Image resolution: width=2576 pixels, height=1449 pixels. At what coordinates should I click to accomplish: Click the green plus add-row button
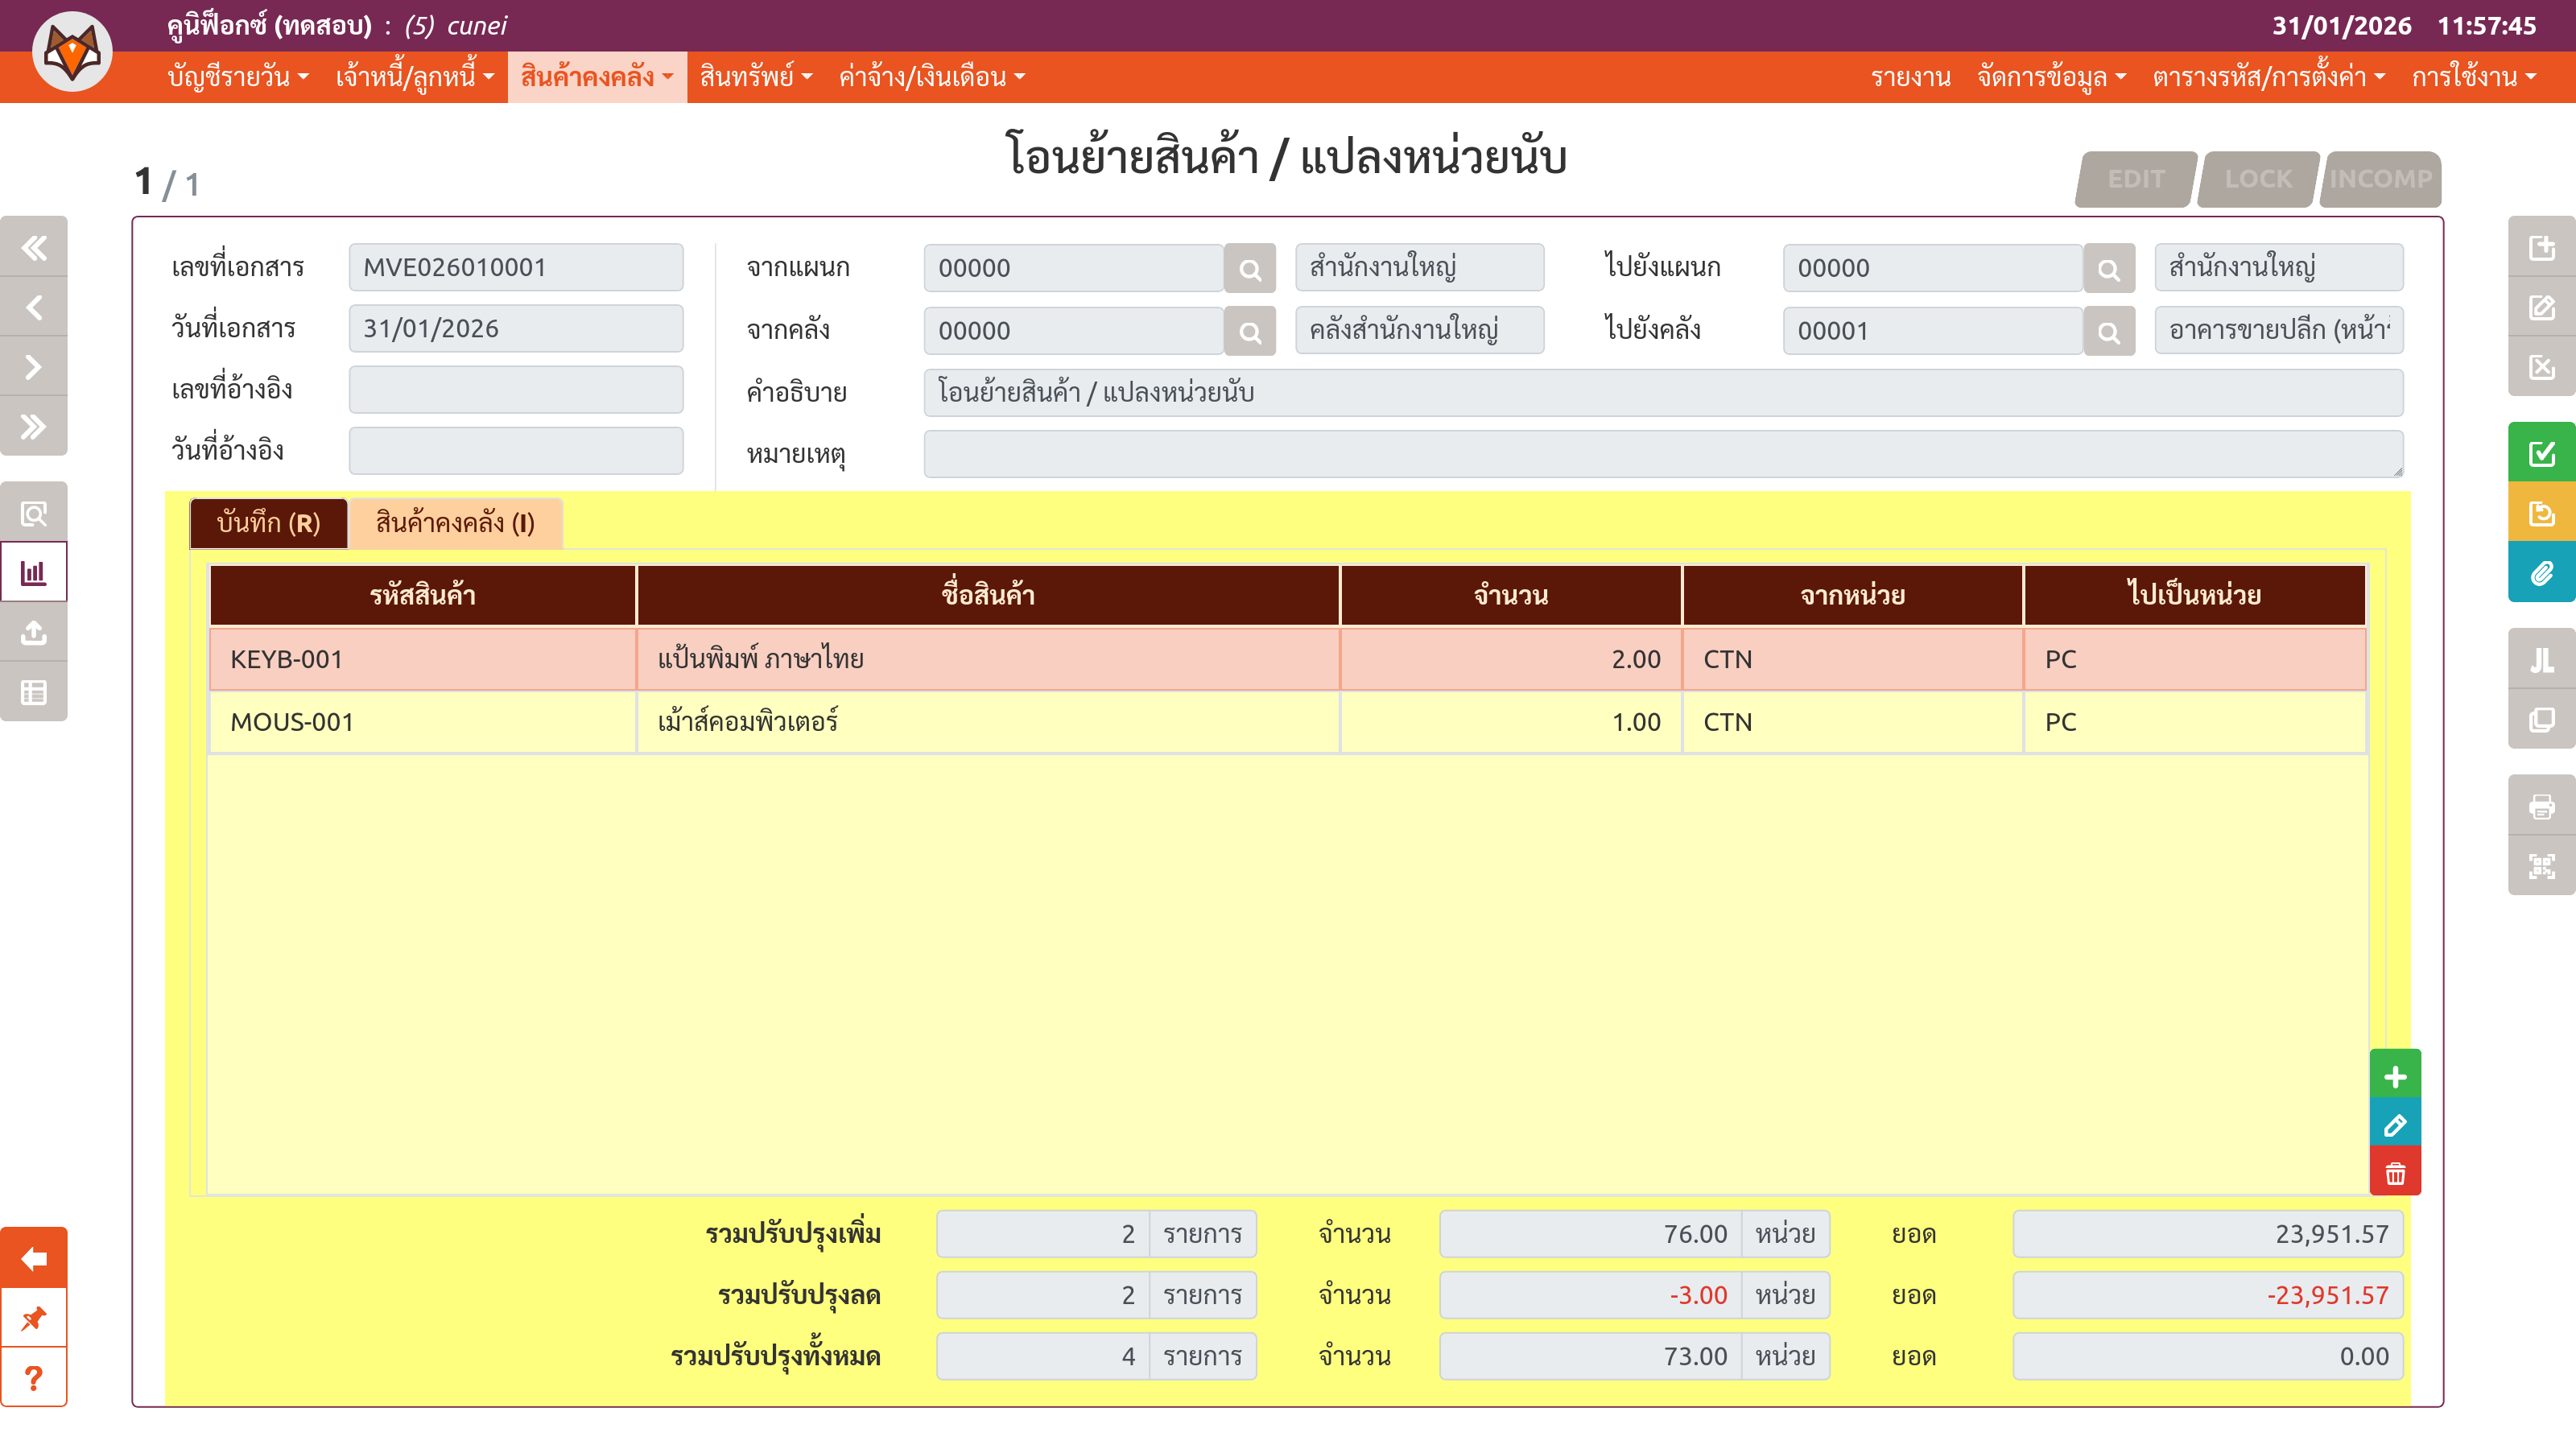(2394, 1076)
